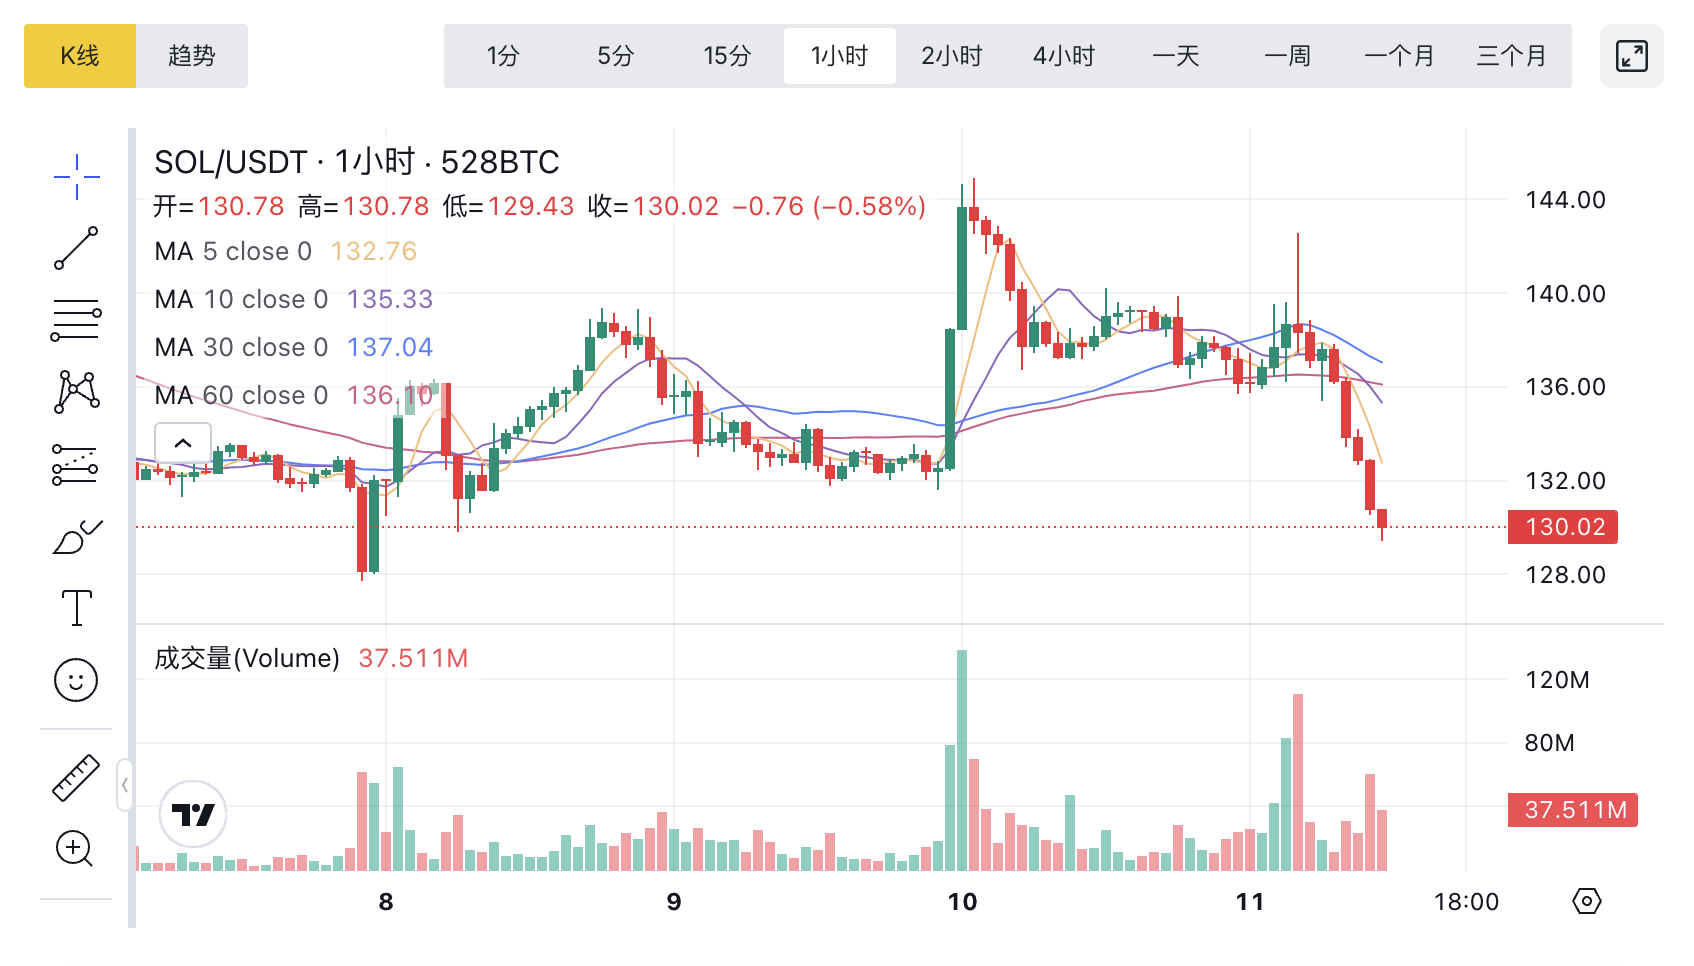This screenshot has width=1694, height=966.
Task: Click the TradingView logo button
Action: [193, 814]
